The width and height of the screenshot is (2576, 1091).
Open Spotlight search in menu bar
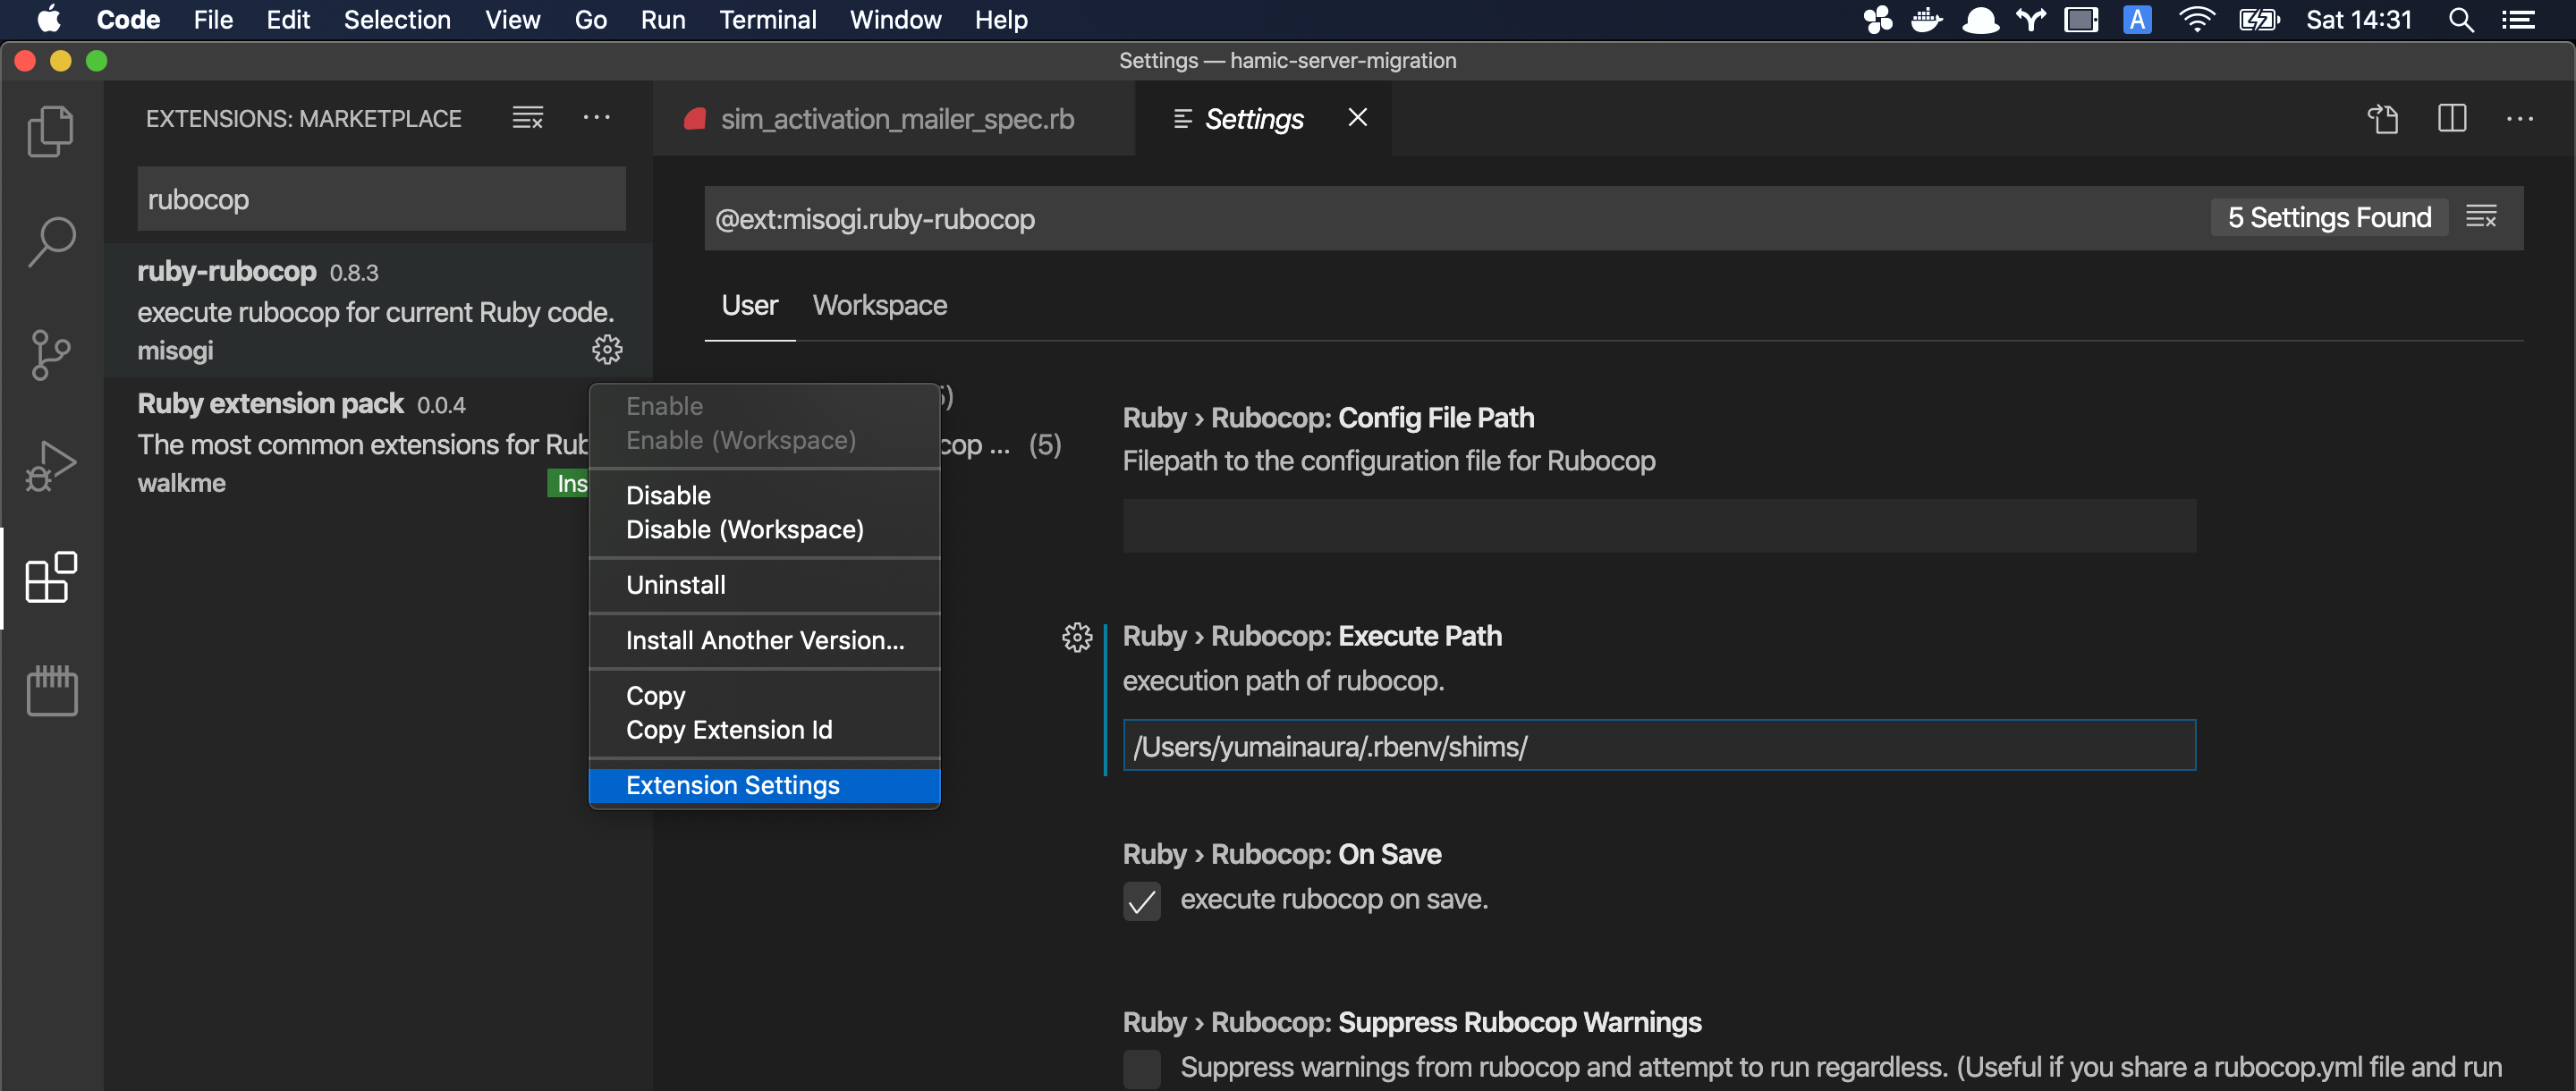(x=2461, y=20)
